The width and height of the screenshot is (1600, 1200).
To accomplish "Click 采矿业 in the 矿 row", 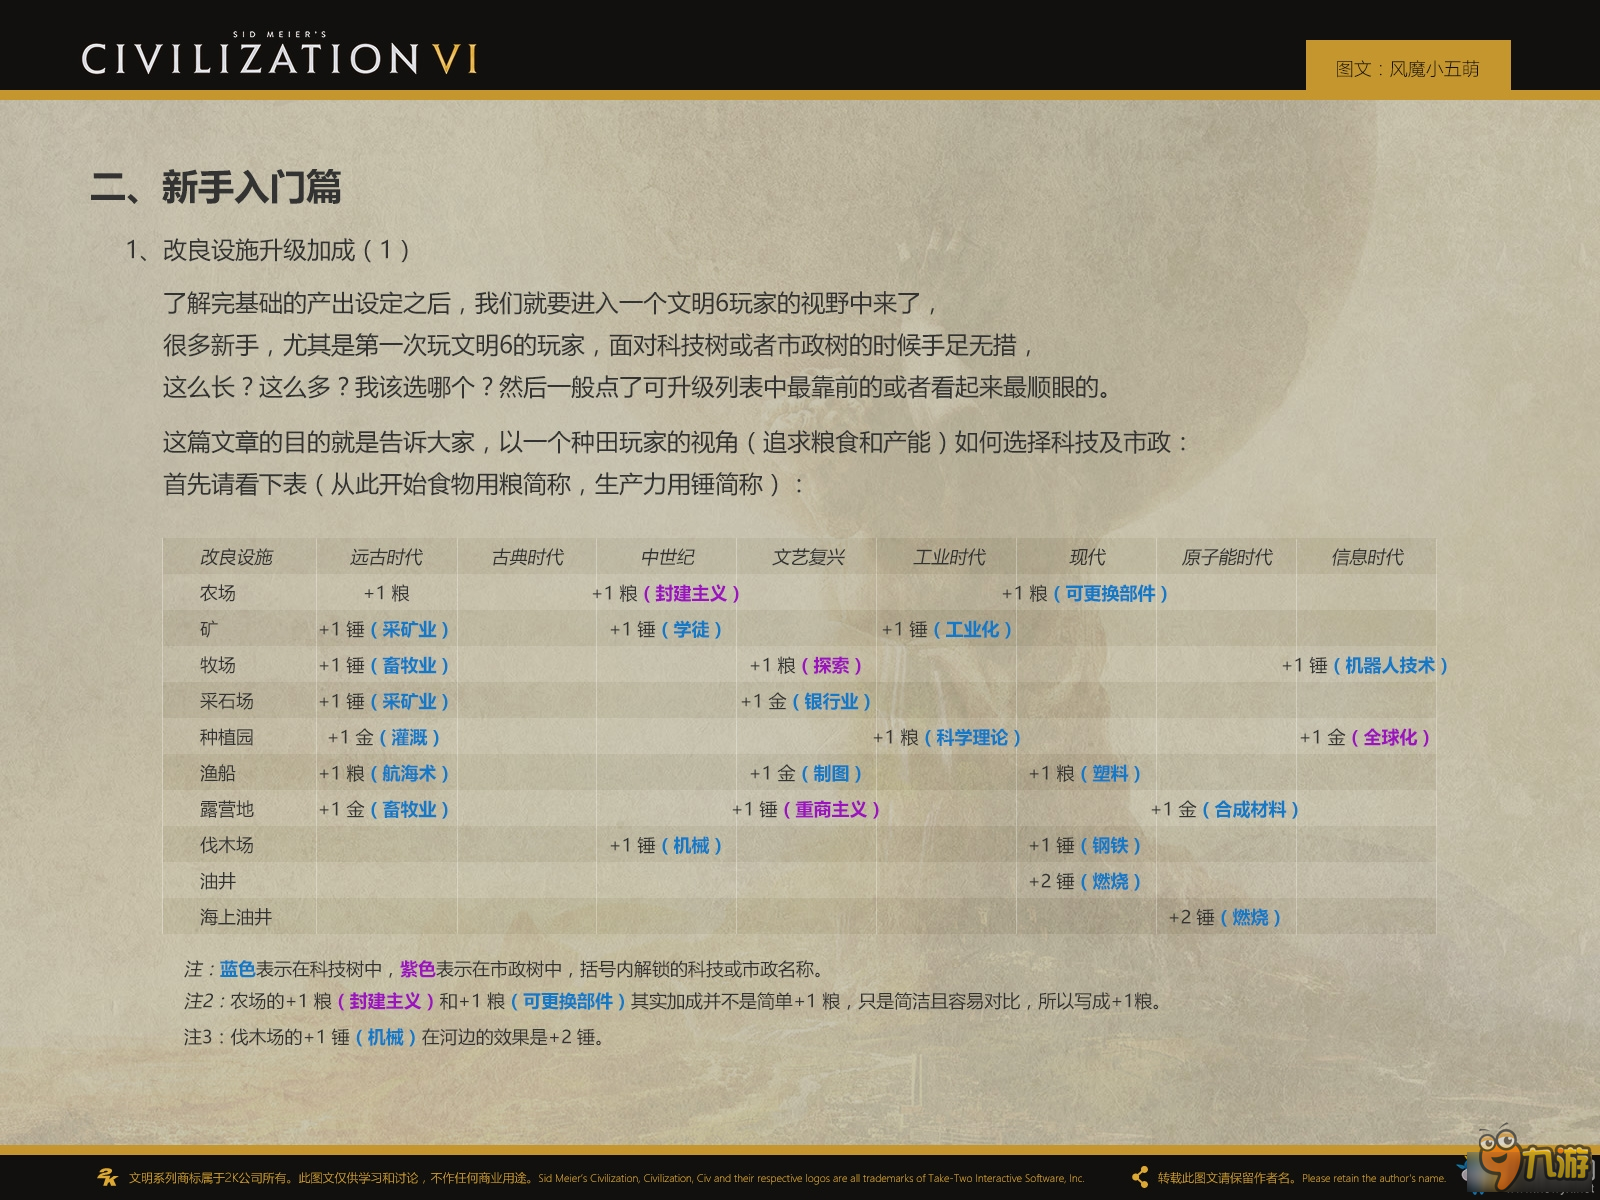I will (x=409, y=629).
